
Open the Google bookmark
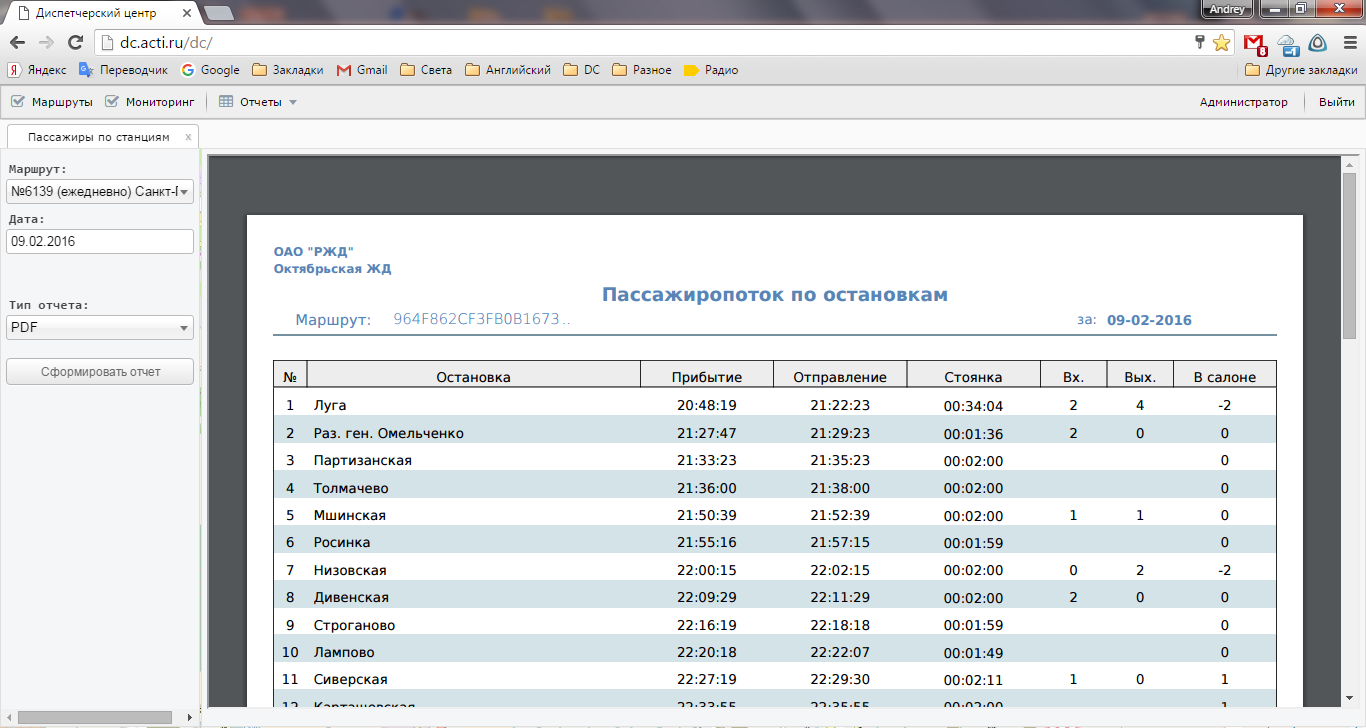(210, 70)
